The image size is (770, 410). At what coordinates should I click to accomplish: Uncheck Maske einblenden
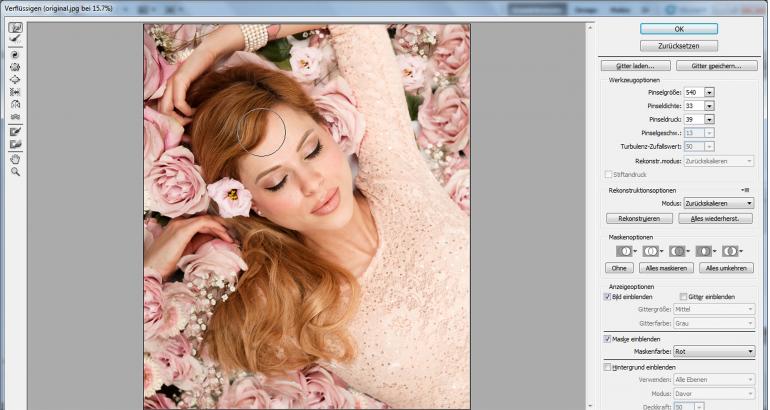tap(607, 339)
